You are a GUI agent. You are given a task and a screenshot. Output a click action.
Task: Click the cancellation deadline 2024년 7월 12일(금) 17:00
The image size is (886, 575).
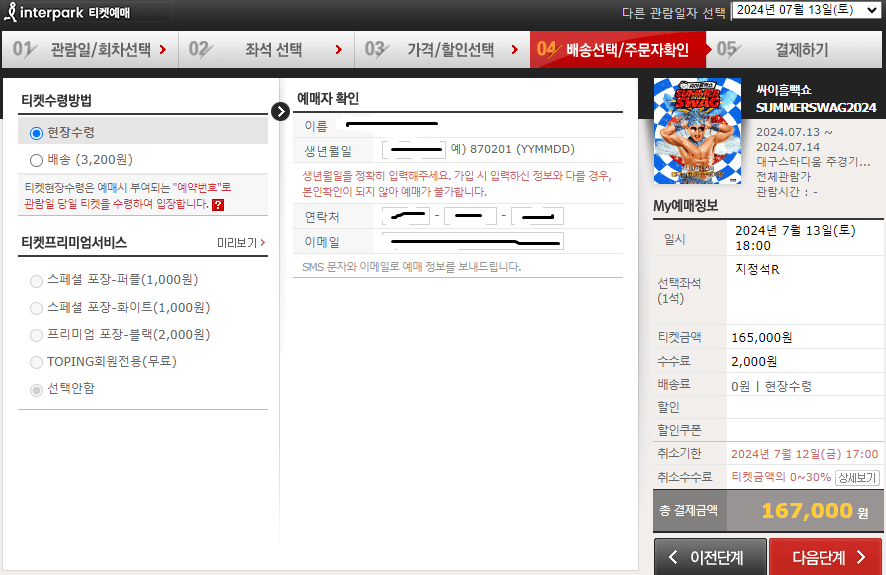coord(805,454)
